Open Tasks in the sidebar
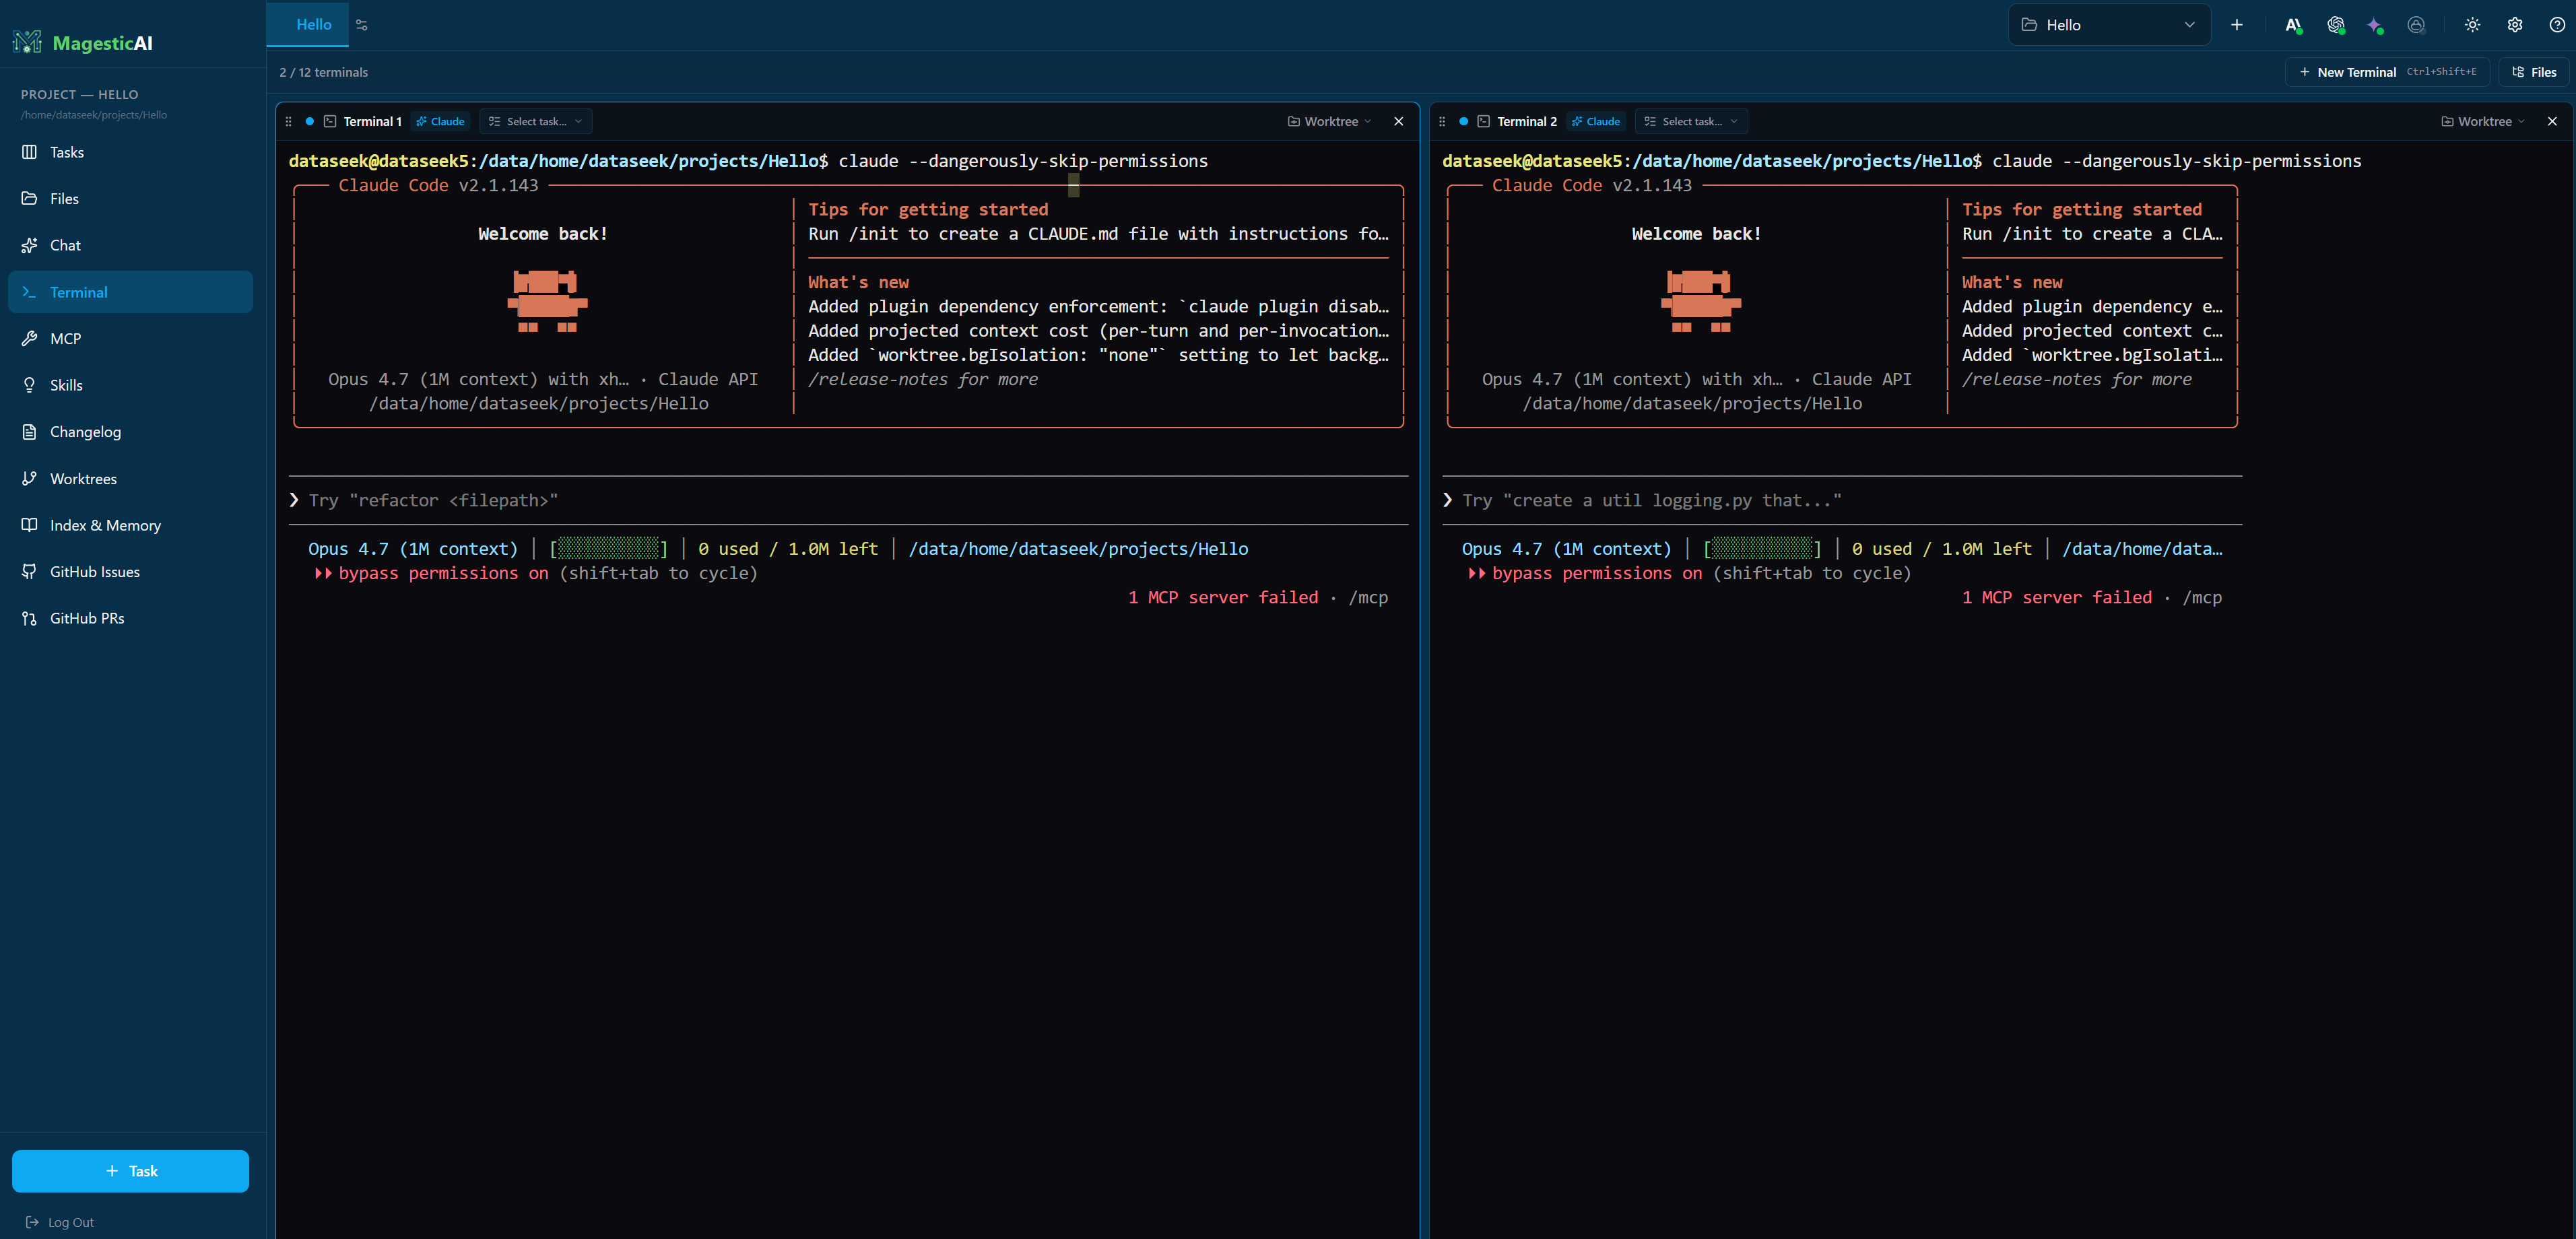Image resolution: width=2576 pixels, height=1239 pixels. (x=130, y=152)
